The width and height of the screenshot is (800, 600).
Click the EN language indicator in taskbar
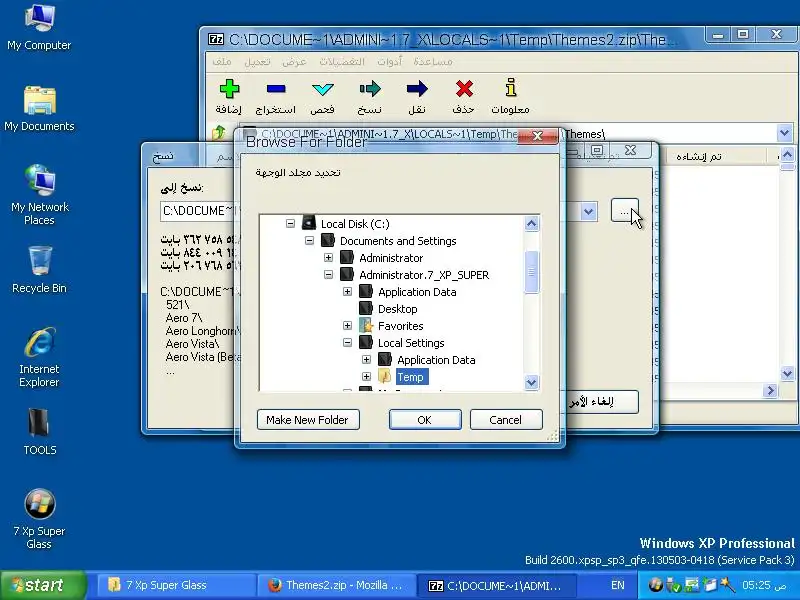pos(618,585)
